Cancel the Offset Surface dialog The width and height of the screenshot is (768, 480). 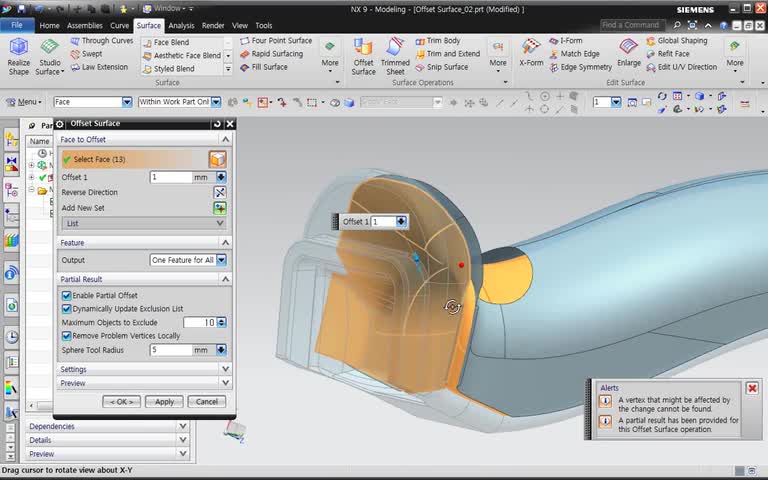click(x=206, y=402)
